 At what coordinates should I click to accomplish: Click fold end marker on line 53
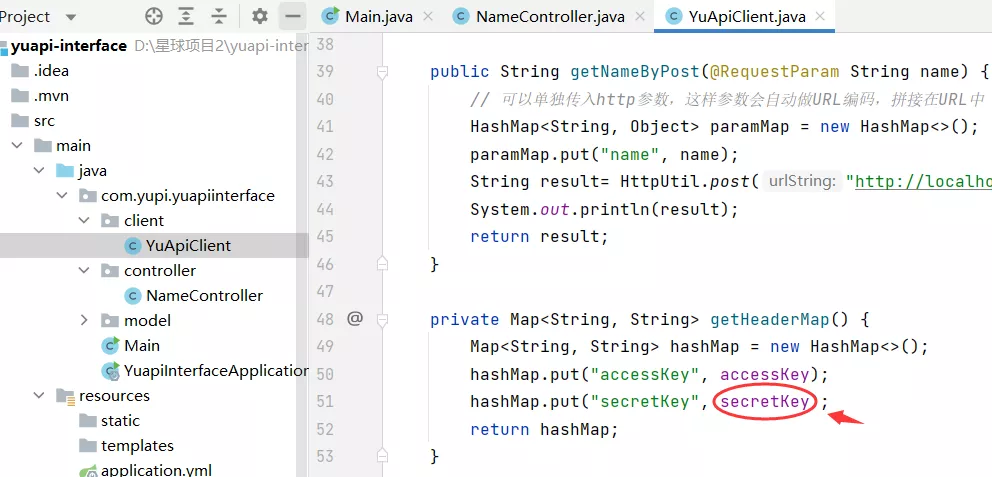[x=381, y=455]
